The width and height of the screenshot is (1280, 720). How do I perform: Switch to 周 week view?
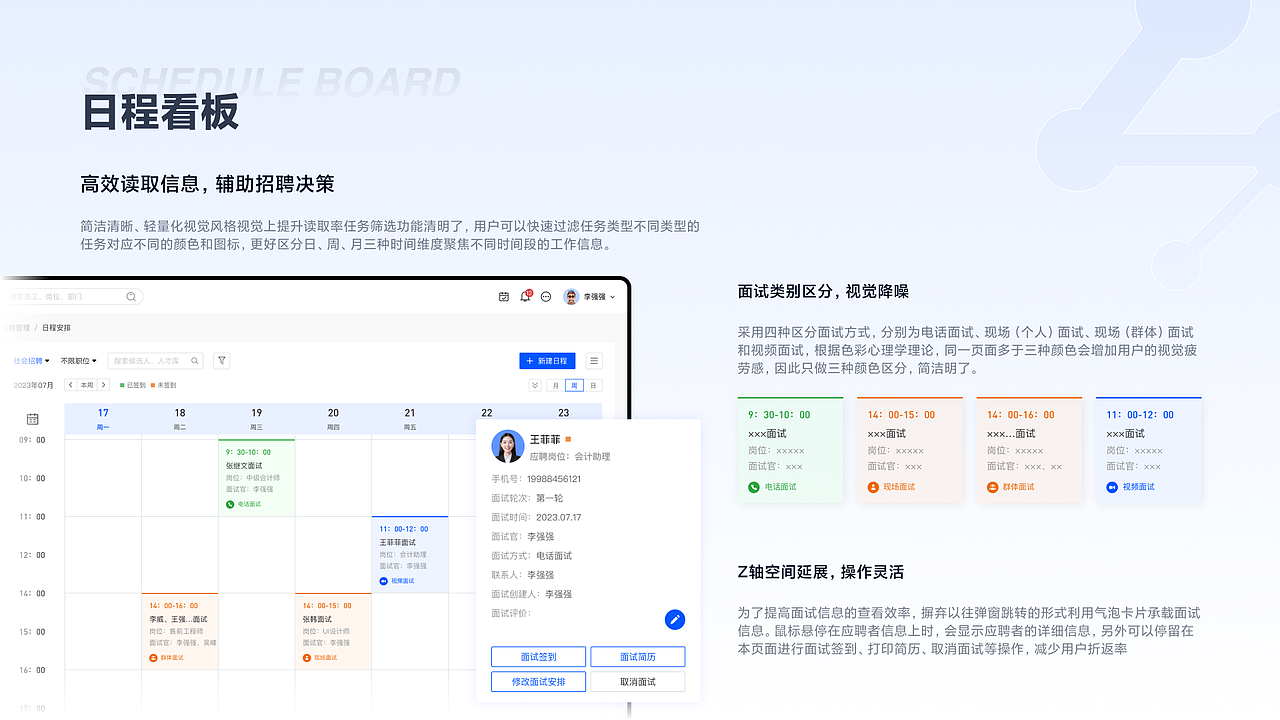574,386
